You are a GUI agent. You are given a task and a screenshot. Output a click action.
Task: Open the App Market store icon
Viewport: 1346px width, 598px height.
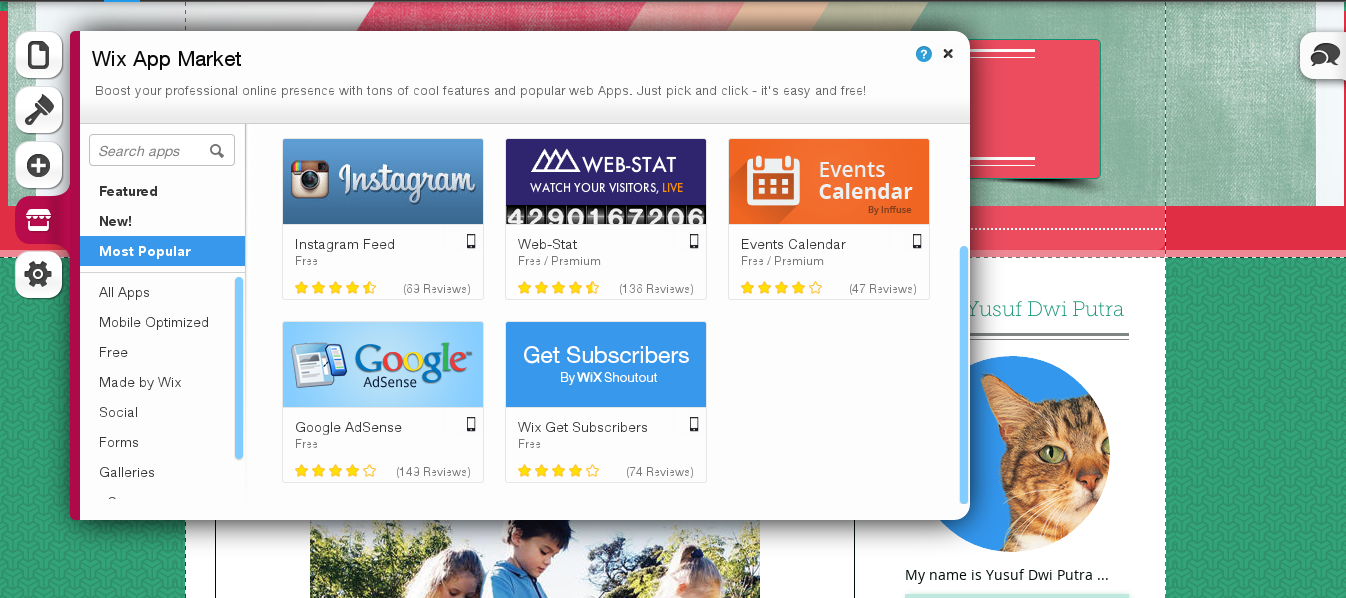[38, 220]
